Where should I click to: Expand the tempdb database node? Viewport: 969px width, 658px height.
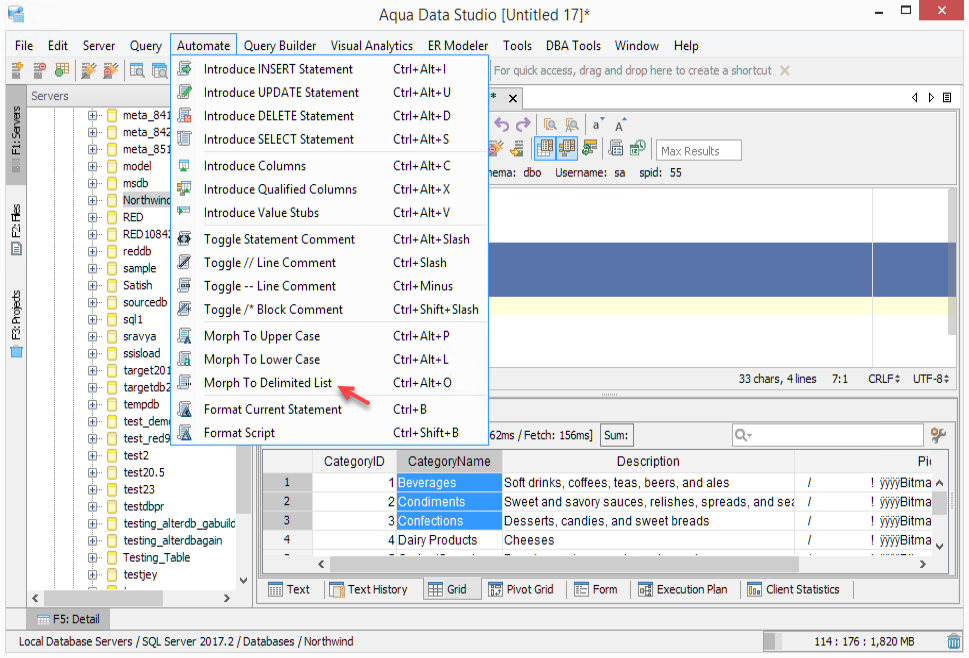click(93, 404)
